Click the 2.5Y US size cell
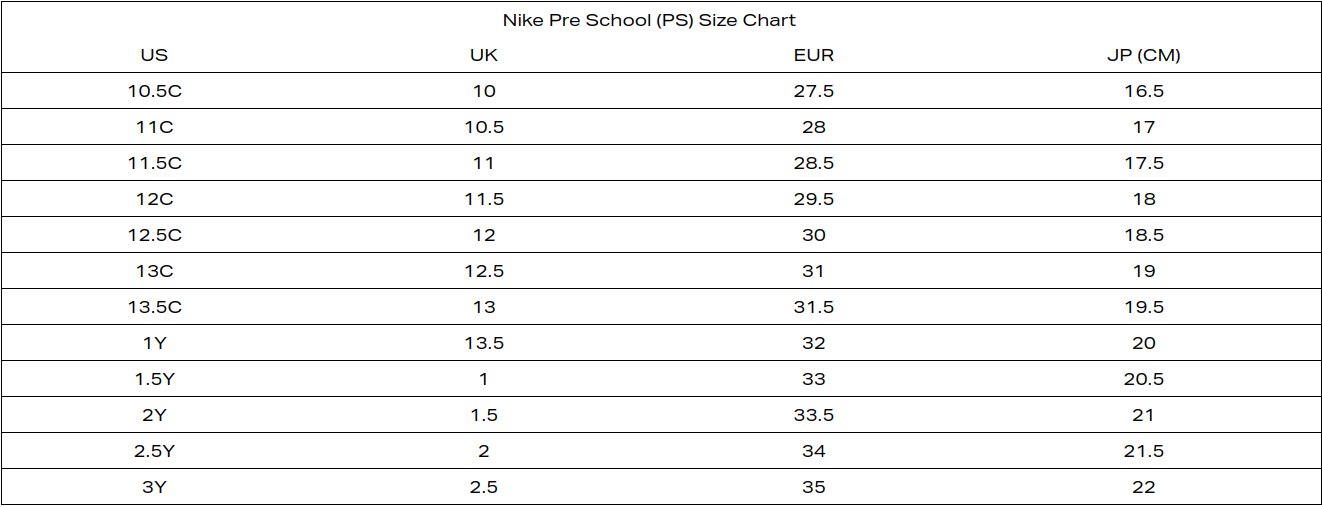The width and height of the screenshot is (1322, 507). [154, 451]
